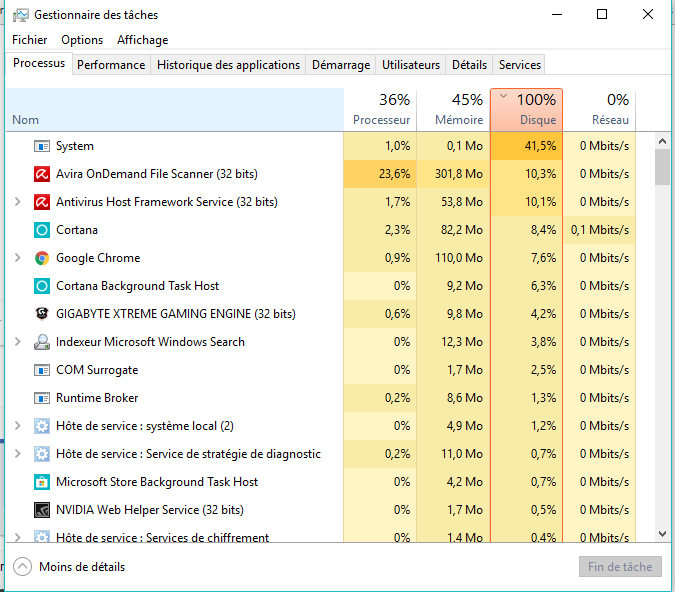The height and width of the screenshot is (592, 675).
Task: Click the scrollbar up arrow
Action: coord(663,141)
